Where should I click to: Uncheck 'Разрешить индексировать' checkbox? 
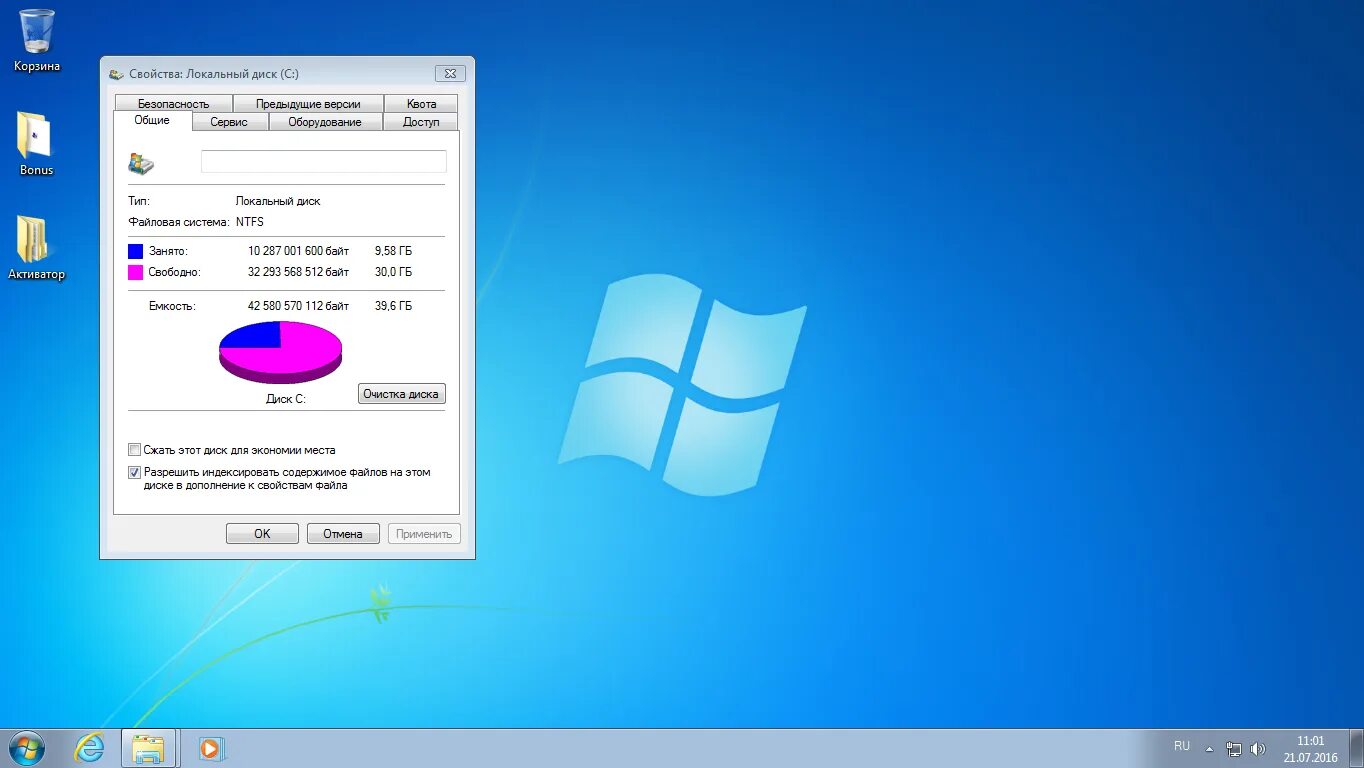point(134,472)
